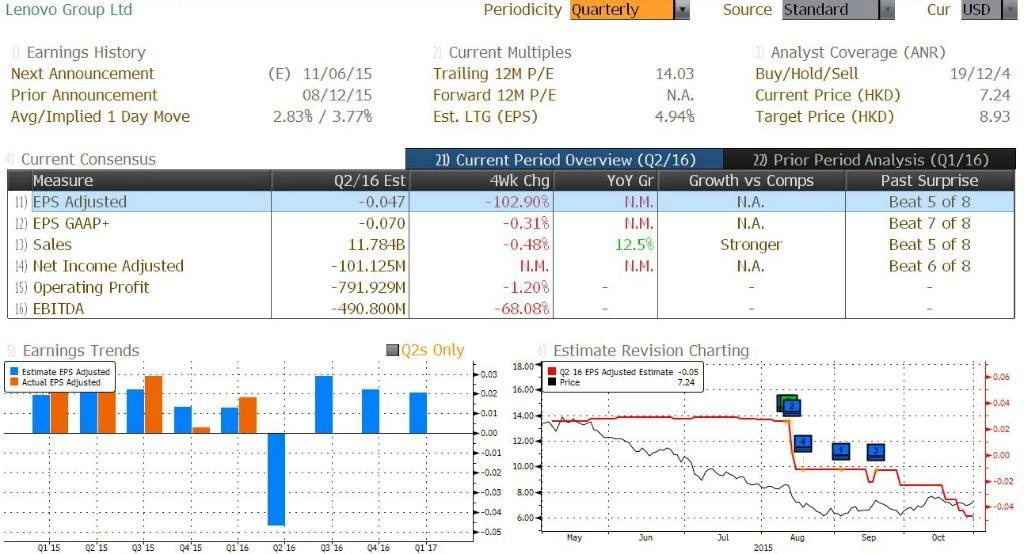Open the Periodicity Quarterly dropdown arrow
This screenshot has height=554, width=1024.
click(x=682, y=10)
